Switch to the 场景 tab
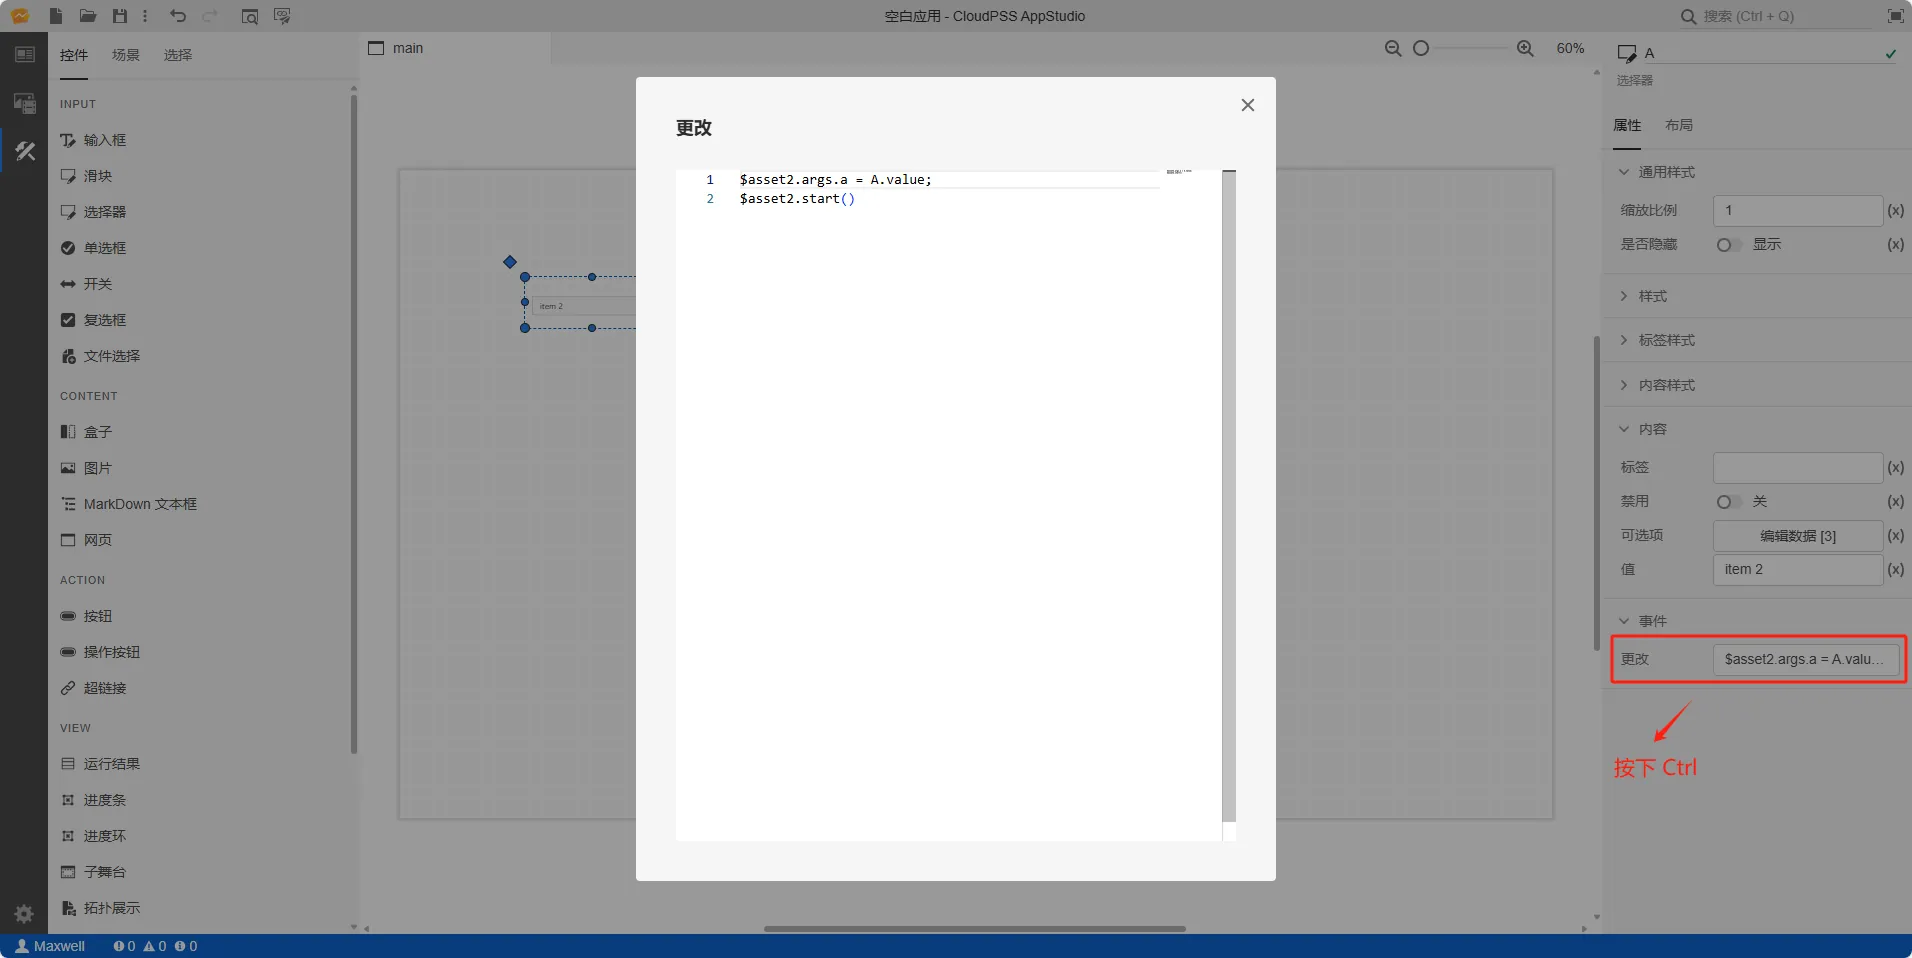Viewport: 1912px width, 958px height. tap(126, 55)
